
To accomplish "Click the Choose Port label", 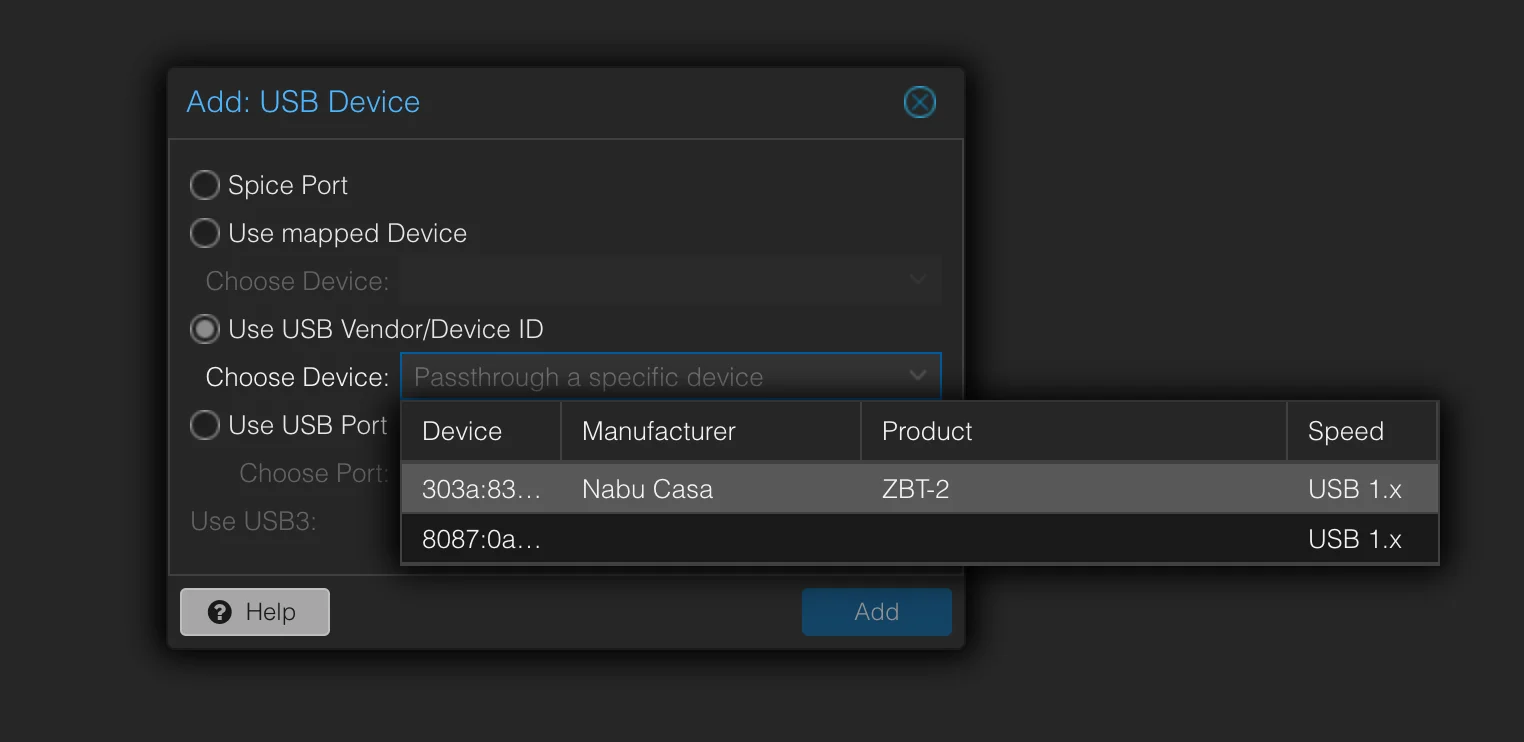I will pyautogui.click(x=314, y=473).
